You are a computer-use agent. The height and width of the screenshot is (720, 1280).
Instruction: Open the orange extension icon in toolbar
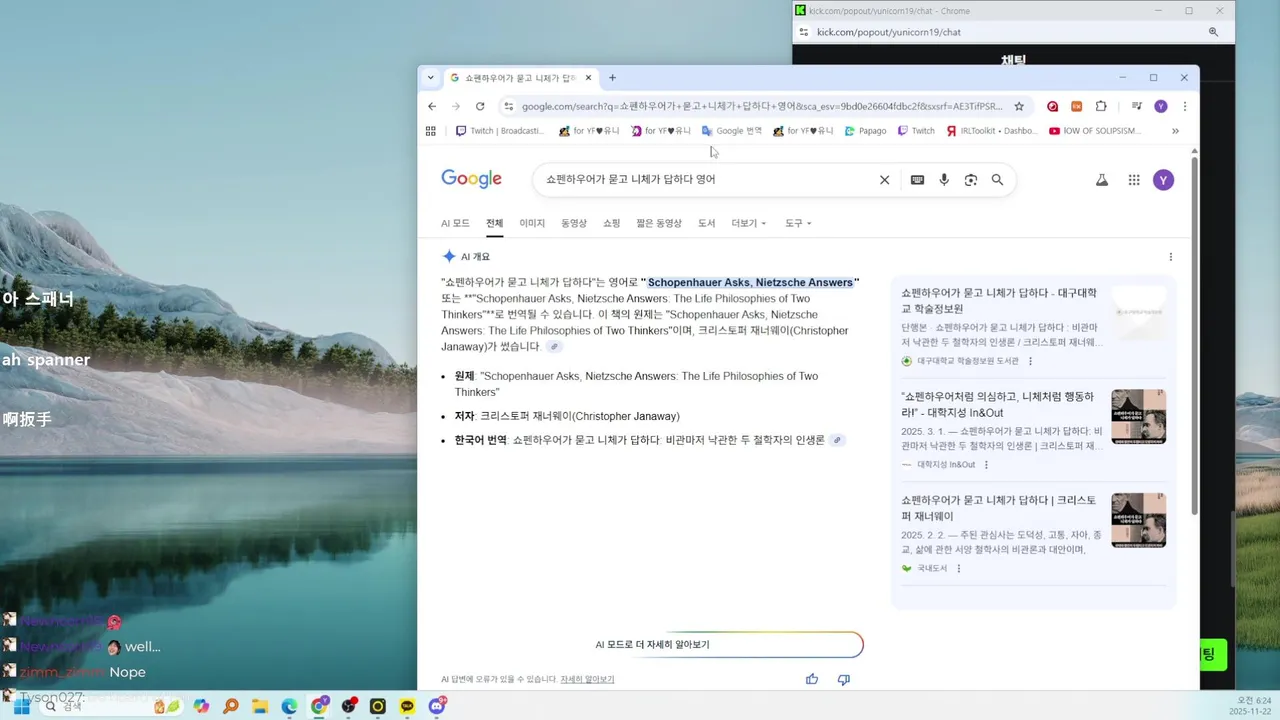(1077, 106)
